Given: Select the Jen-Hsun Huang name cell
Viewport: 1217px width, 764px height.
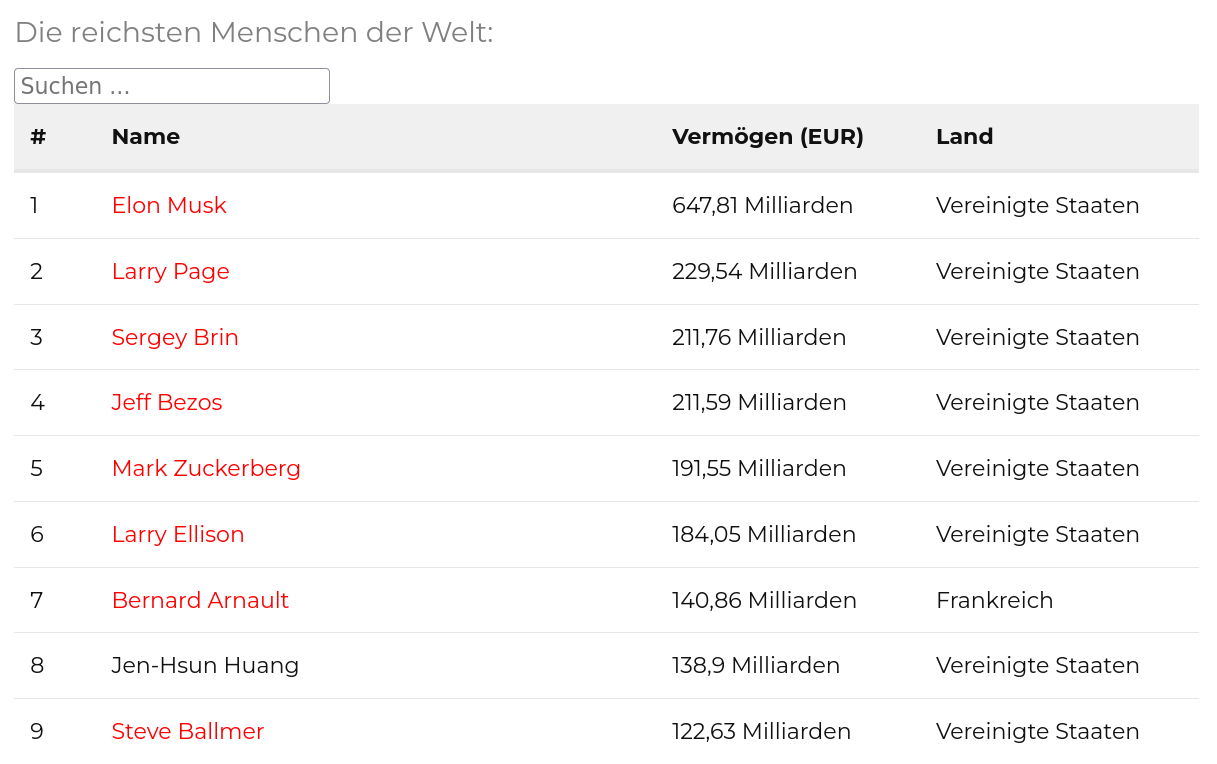Looking at the screenshot, I should (205, 665).
